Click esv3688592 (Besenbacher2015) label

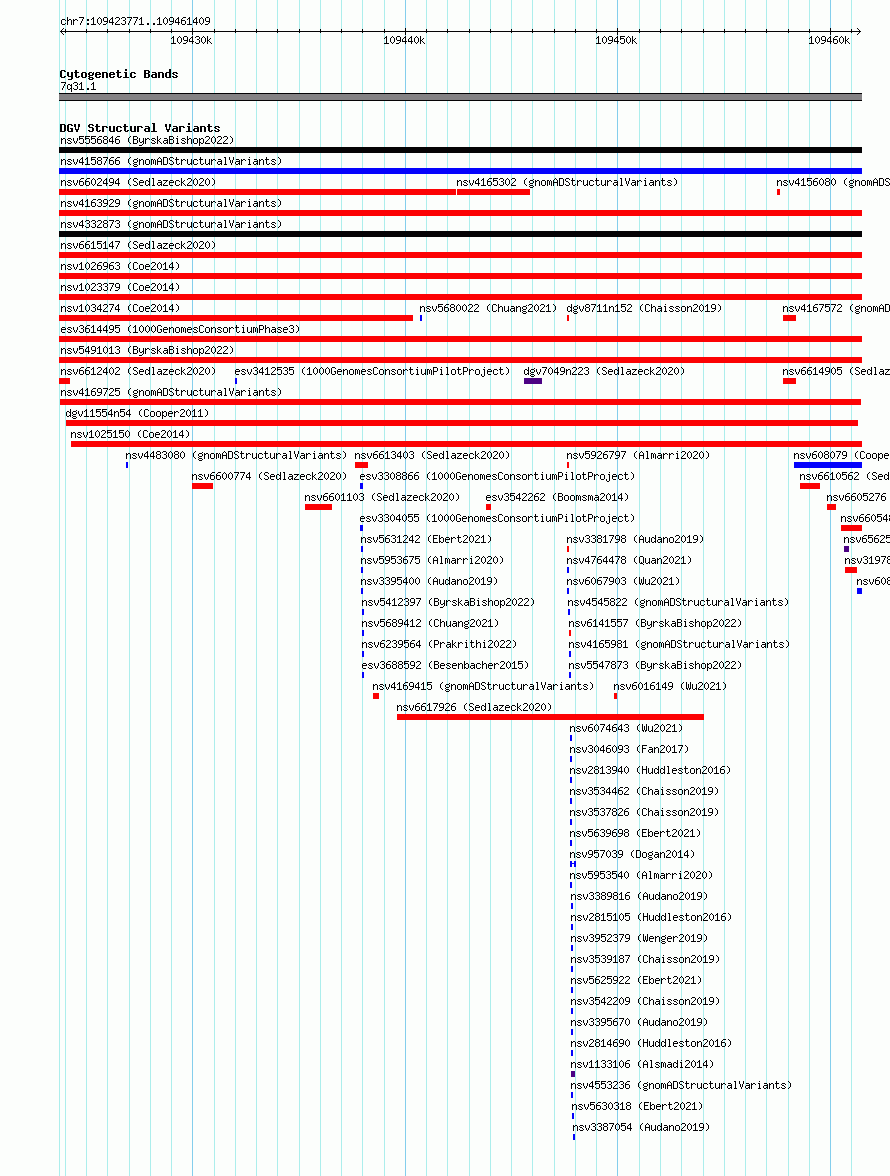point(445,665)
